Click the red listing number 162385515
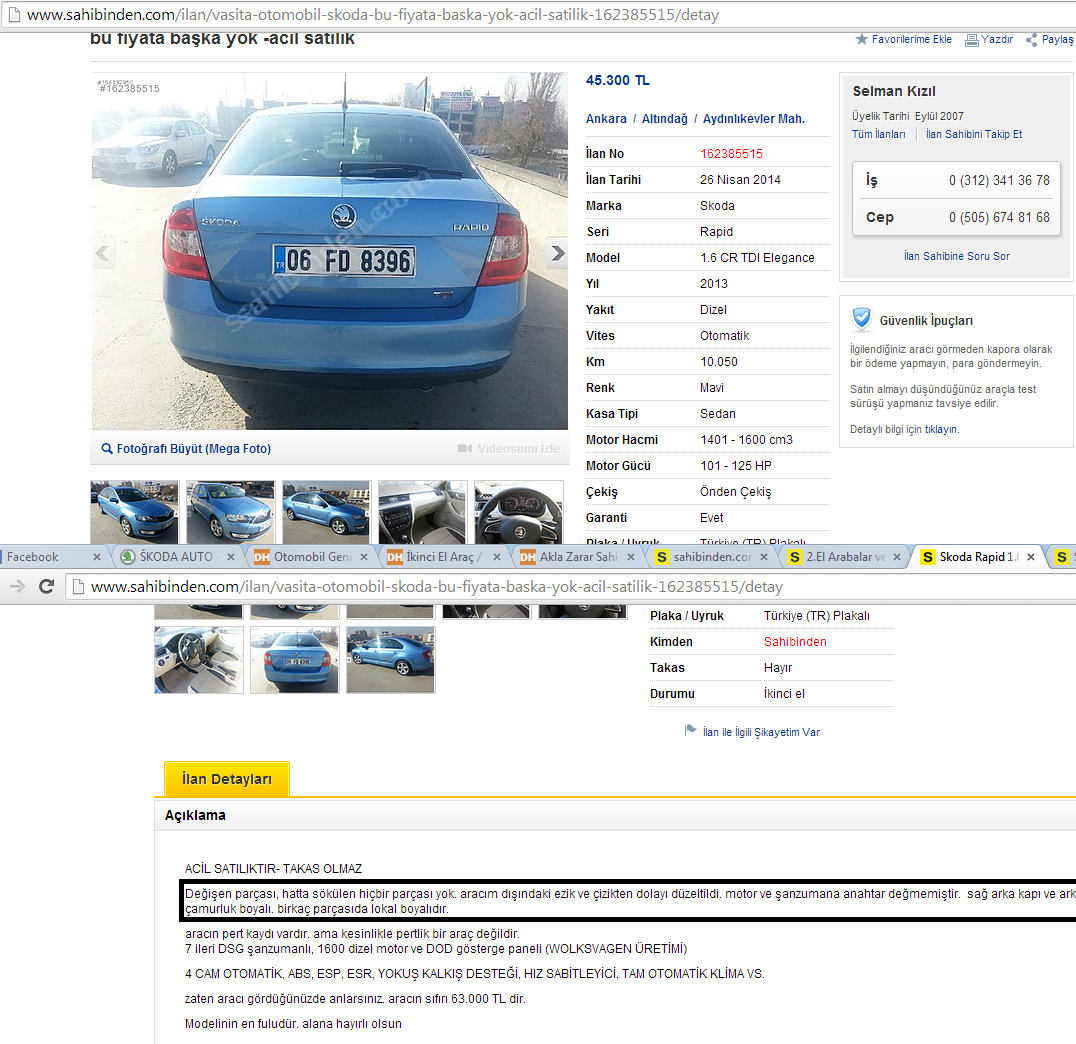The height and width of the screenshot is (1044, 1076). click(732, 154)
